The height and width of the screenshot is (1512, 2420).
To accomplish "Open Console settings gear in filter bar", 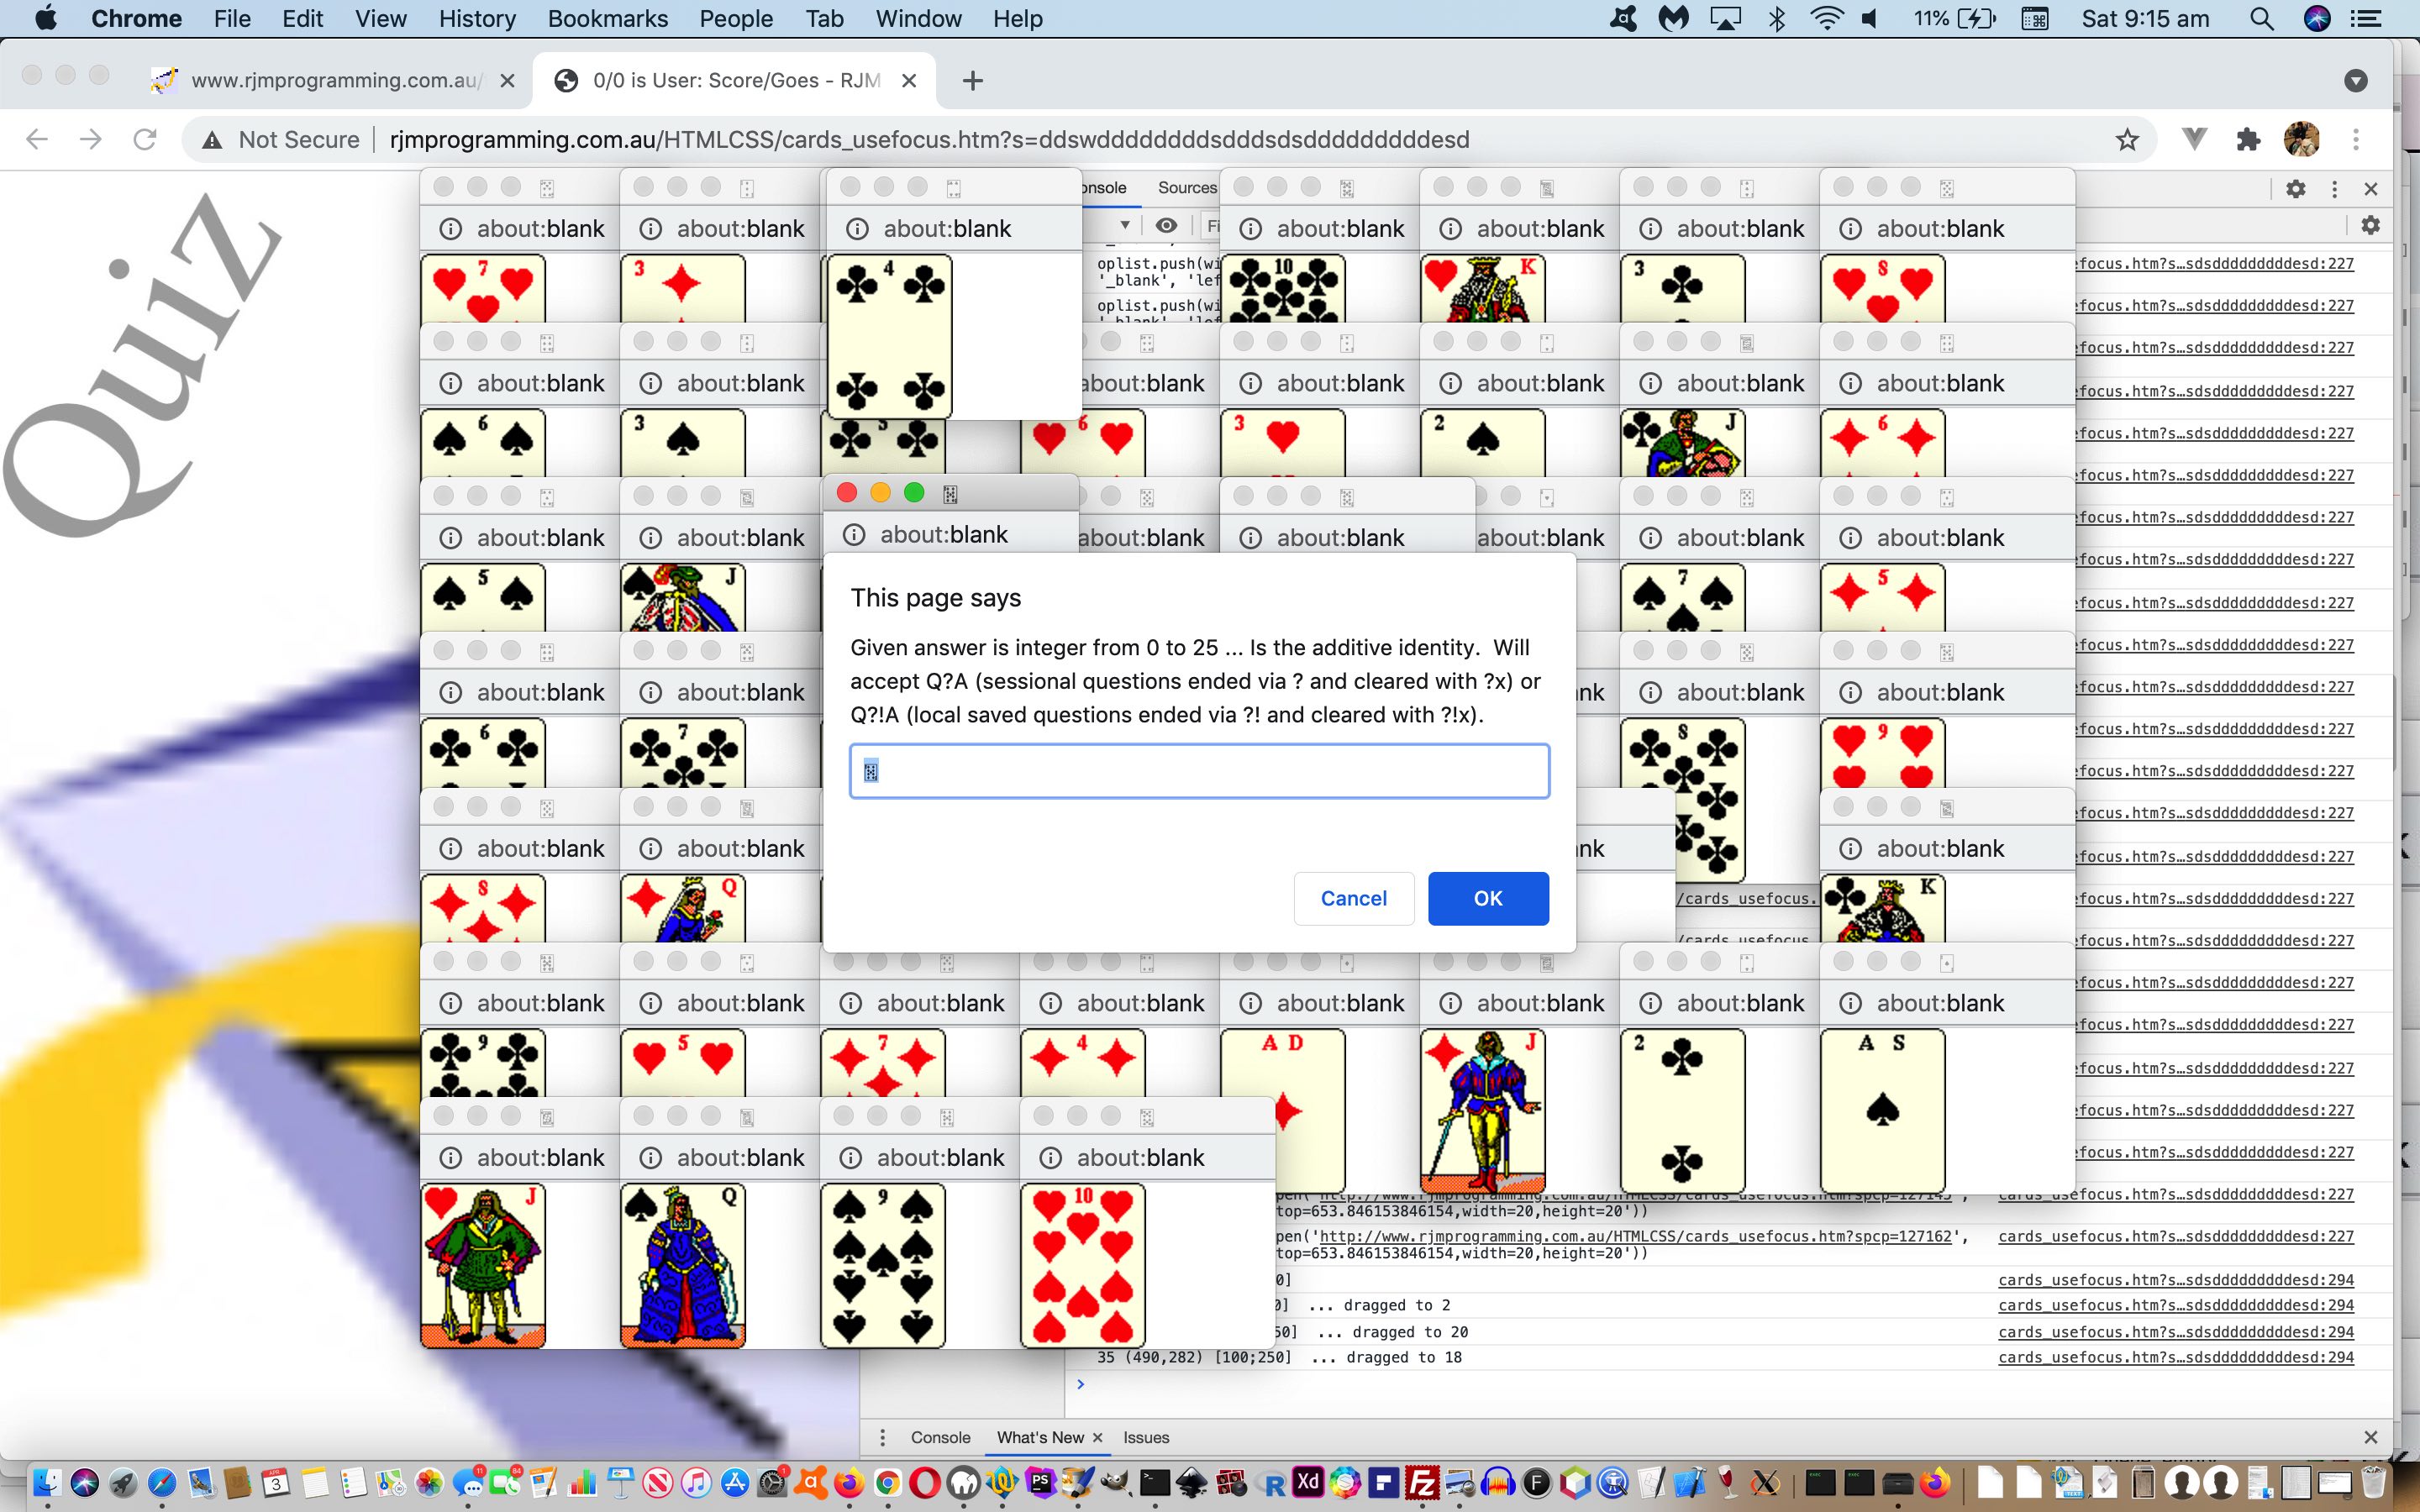I will 2371,226.
